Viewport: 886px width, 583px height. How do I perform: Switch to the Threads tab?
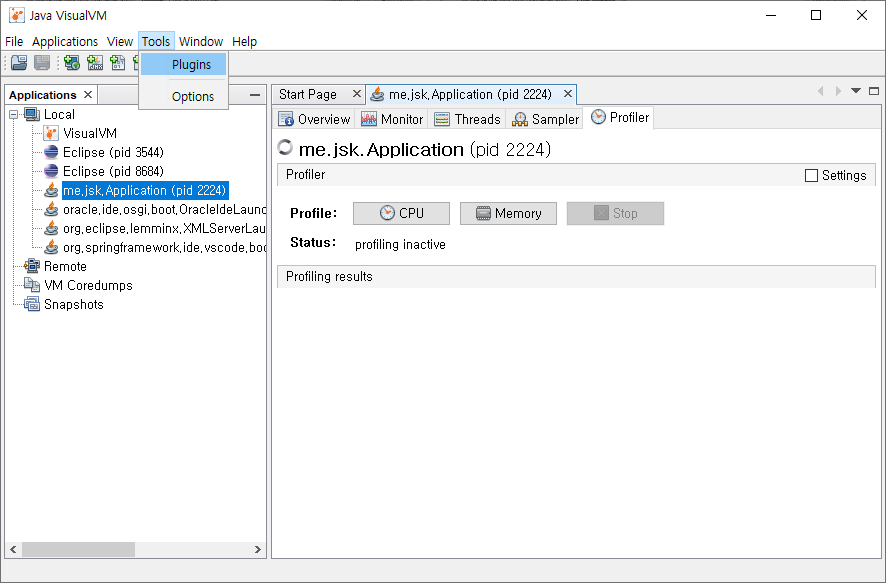coord(467,119)
